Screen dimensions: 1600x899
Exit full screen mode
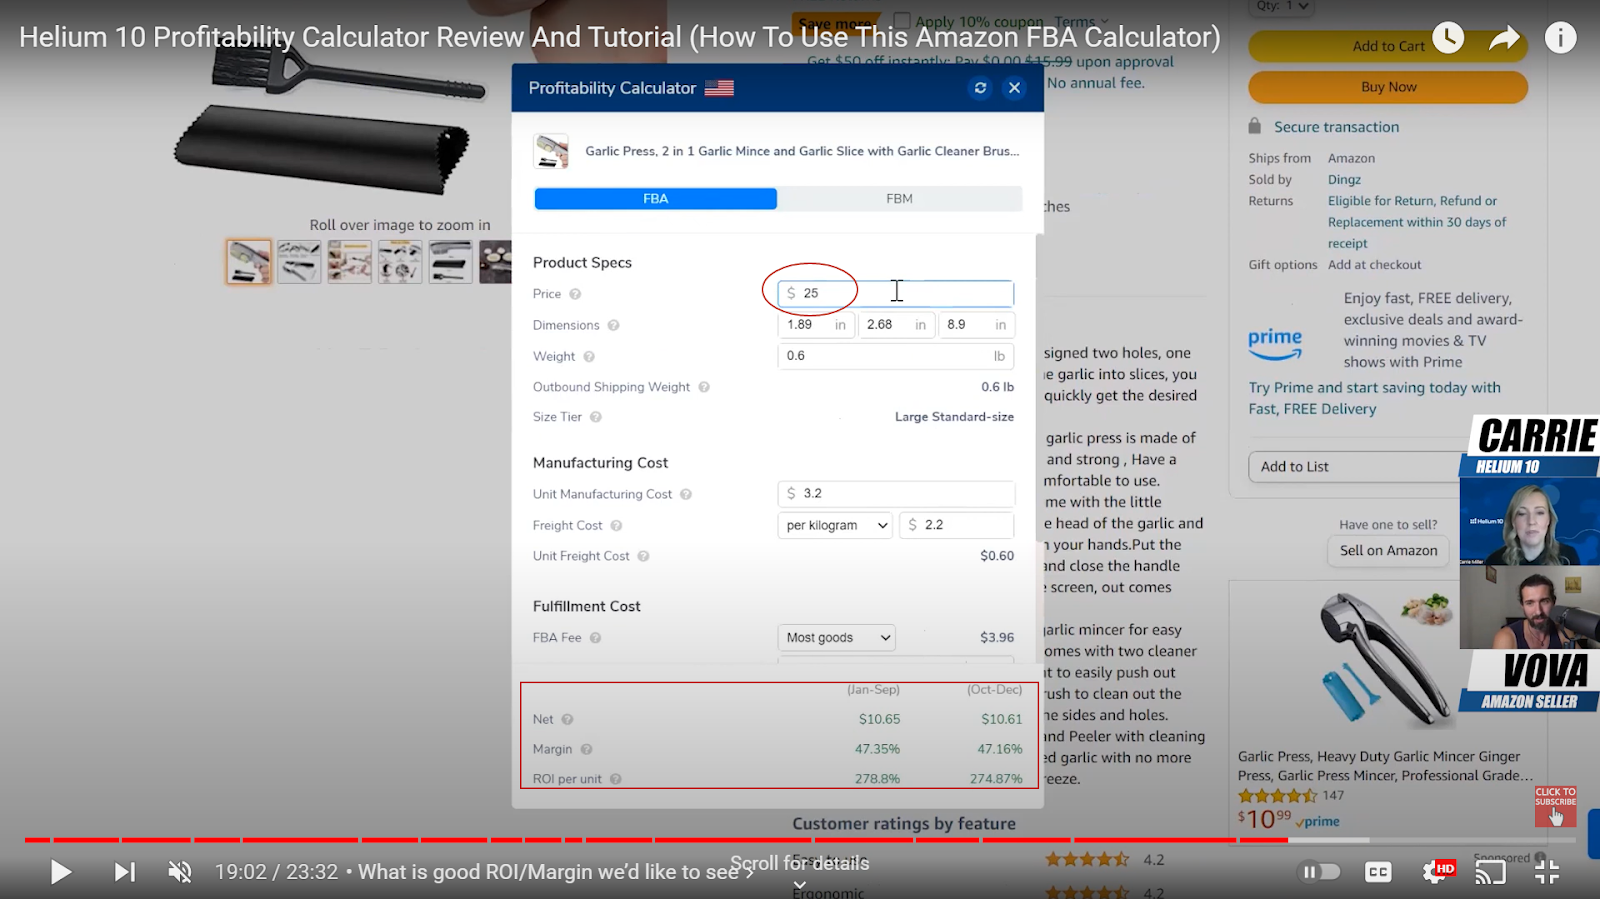1547,872
